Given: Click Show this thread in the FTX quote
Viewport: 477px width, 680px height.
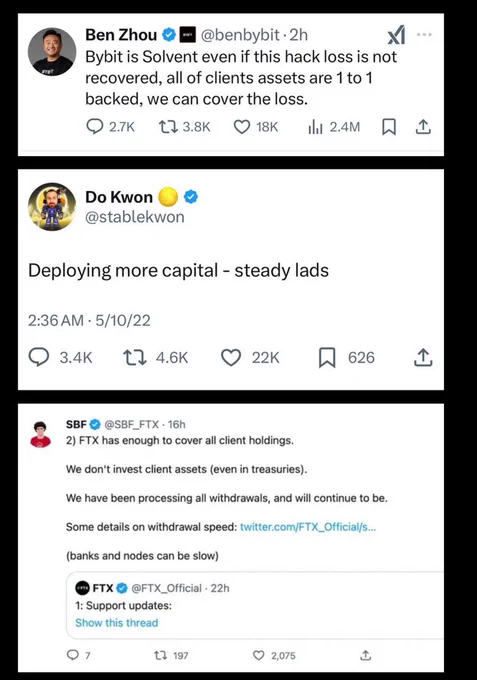Looking at the screenshot, I should pos(117,623).
